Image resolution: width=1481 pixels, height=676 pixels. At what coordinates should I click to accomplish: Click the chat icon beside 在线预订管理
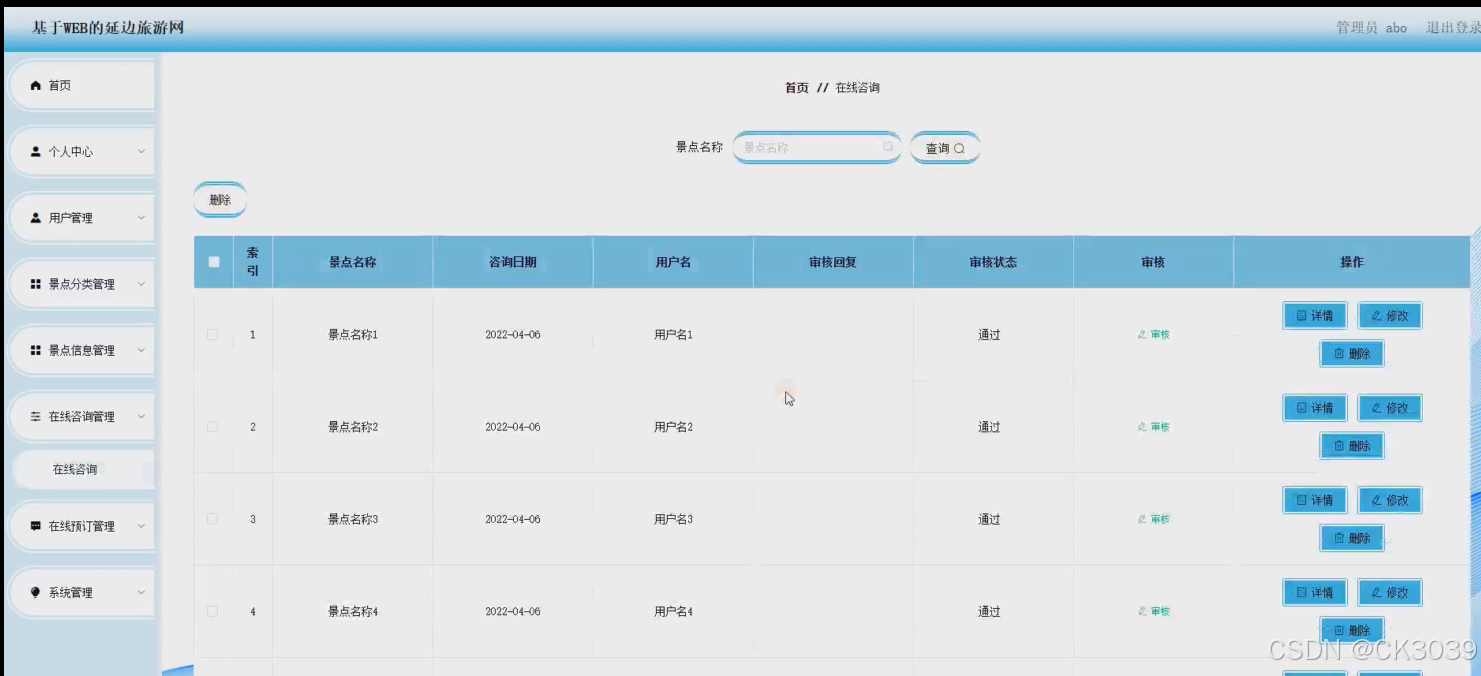36,526
